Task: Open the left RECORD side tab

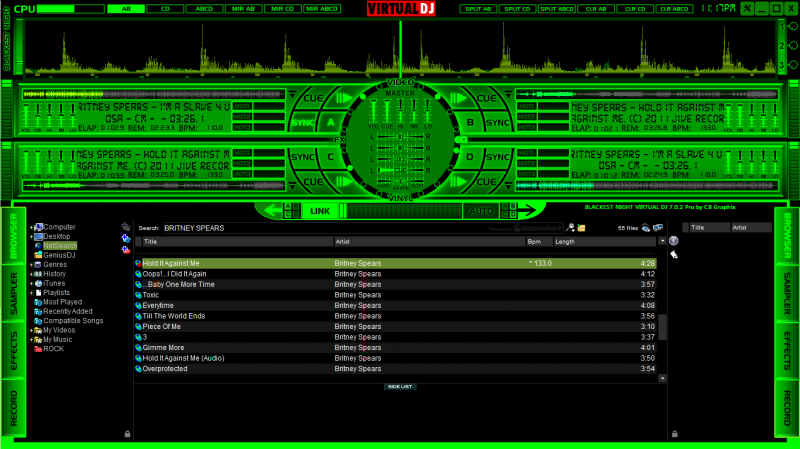Action: pyautogui.click(x=13, y=408)
